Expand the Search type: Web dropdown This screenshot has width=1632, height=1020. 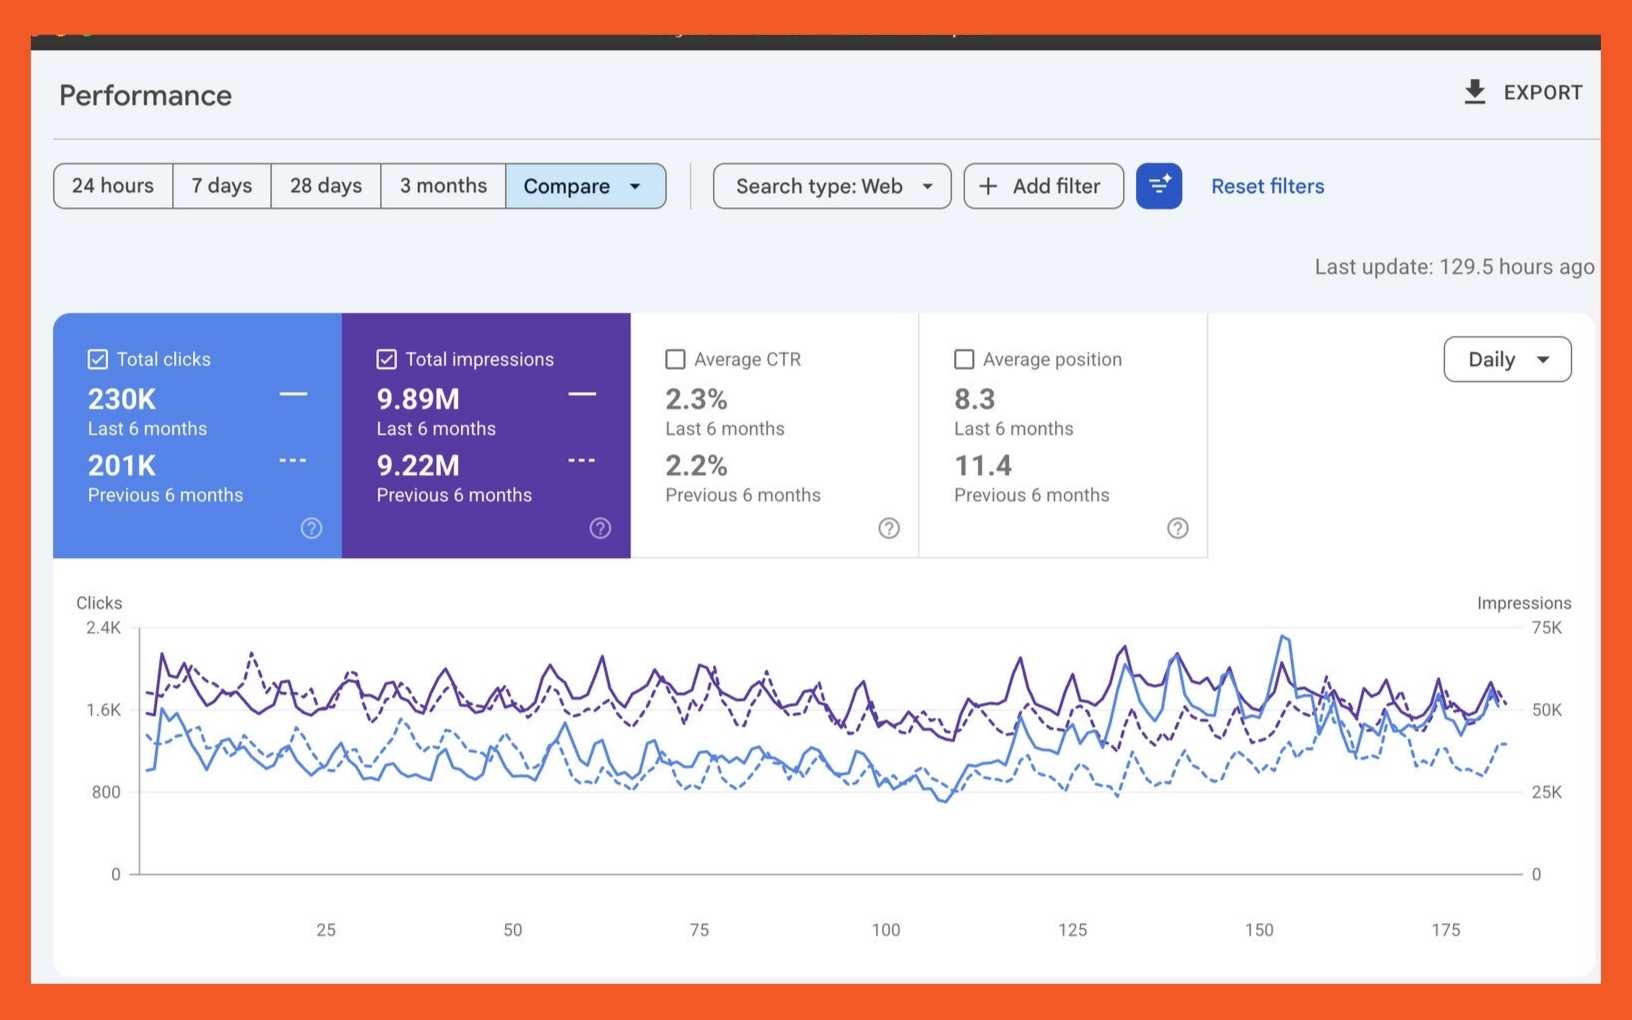pos(832,186)
